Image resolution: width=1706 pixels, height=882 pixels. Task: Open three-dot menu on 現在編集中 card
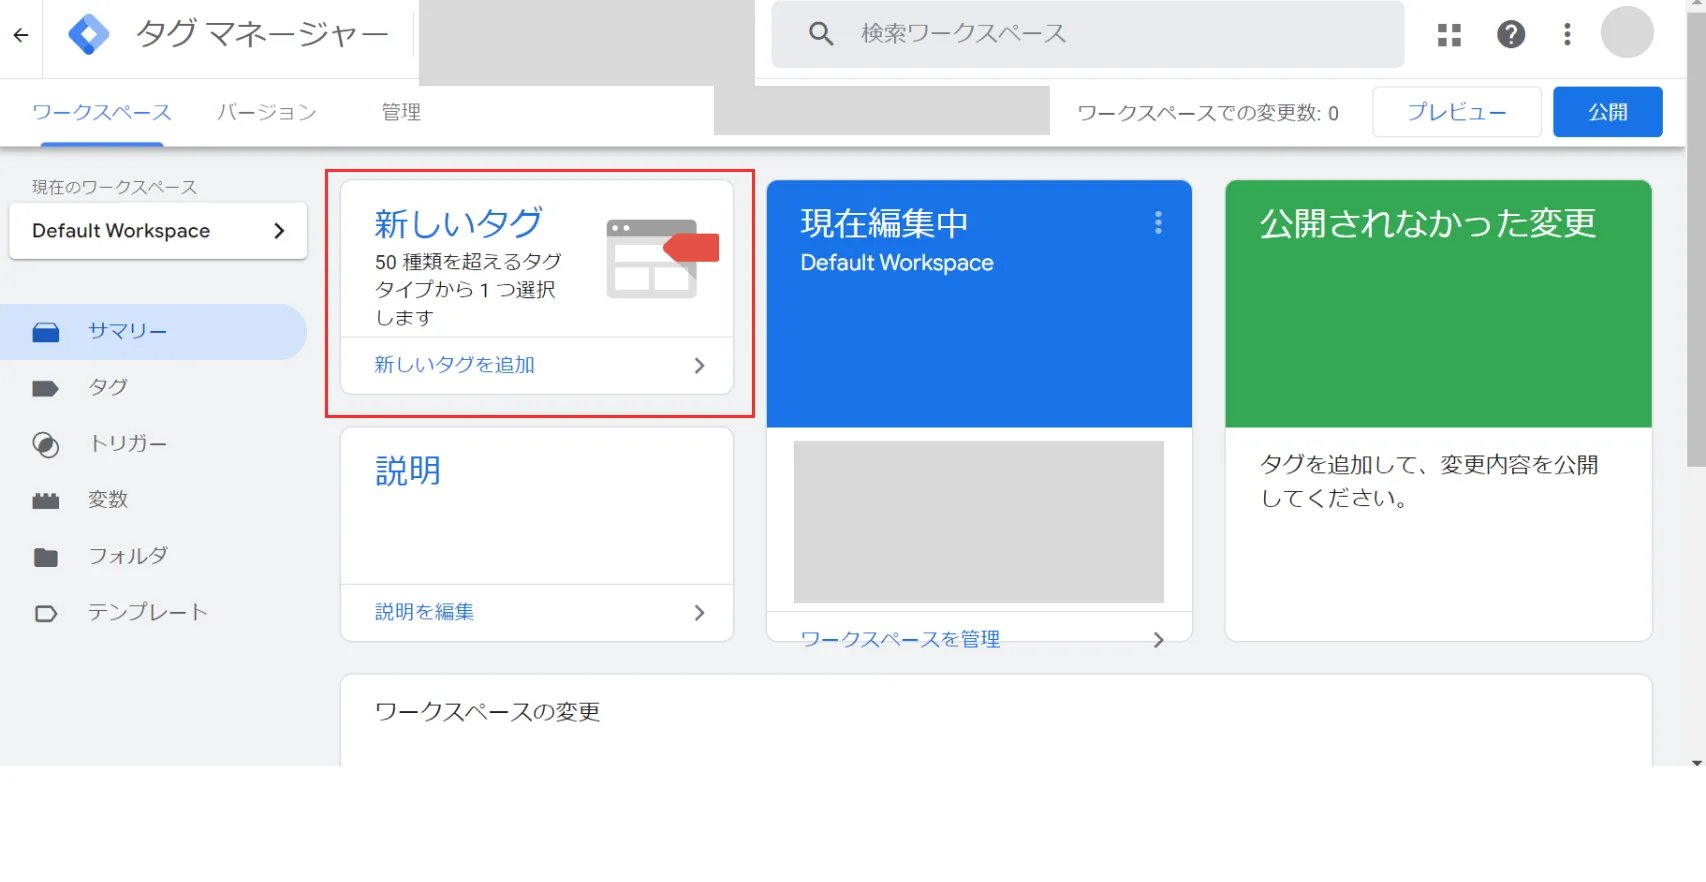[x=1158, y=223]
